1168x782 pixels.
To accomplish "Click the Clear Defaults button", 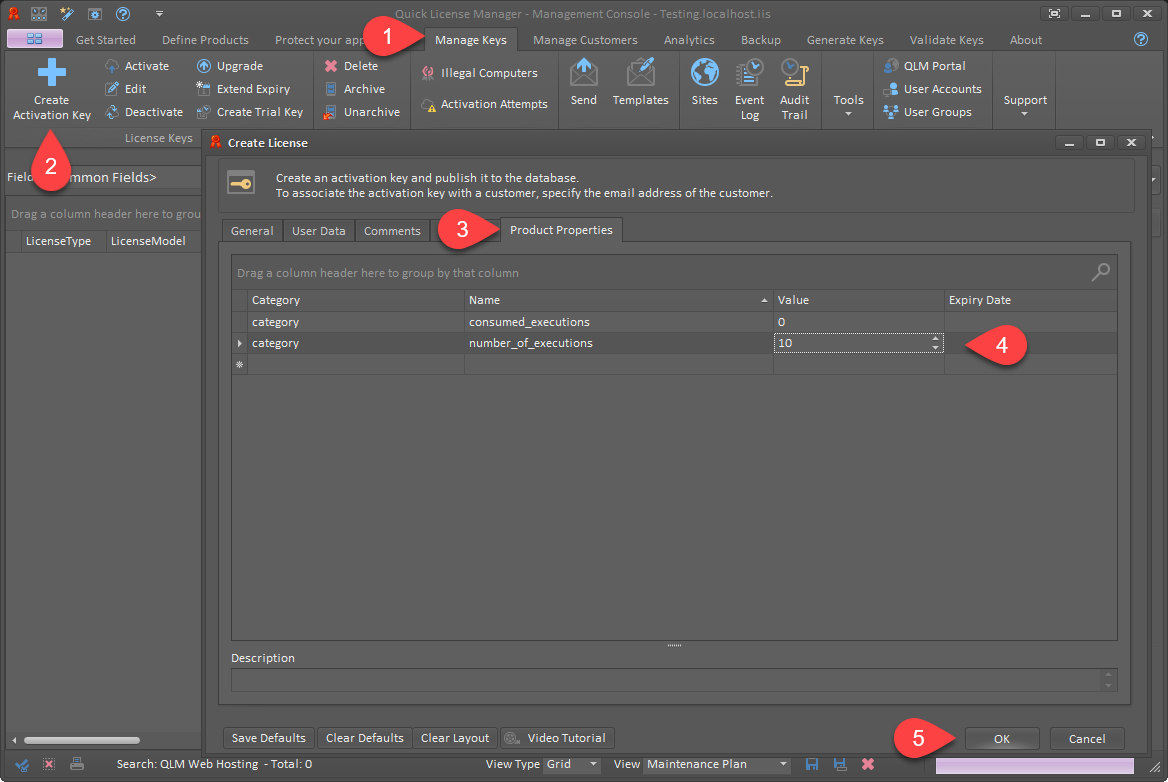I will coord(364,738).
